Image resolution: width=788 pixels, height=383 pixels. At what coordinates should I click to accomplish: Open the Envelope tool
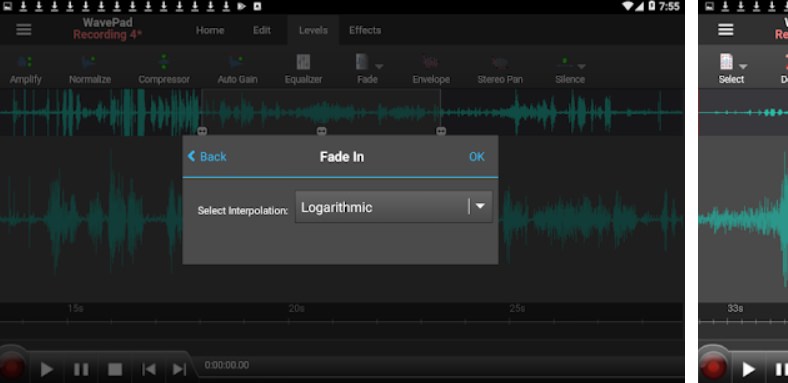[x=431, y=70]
